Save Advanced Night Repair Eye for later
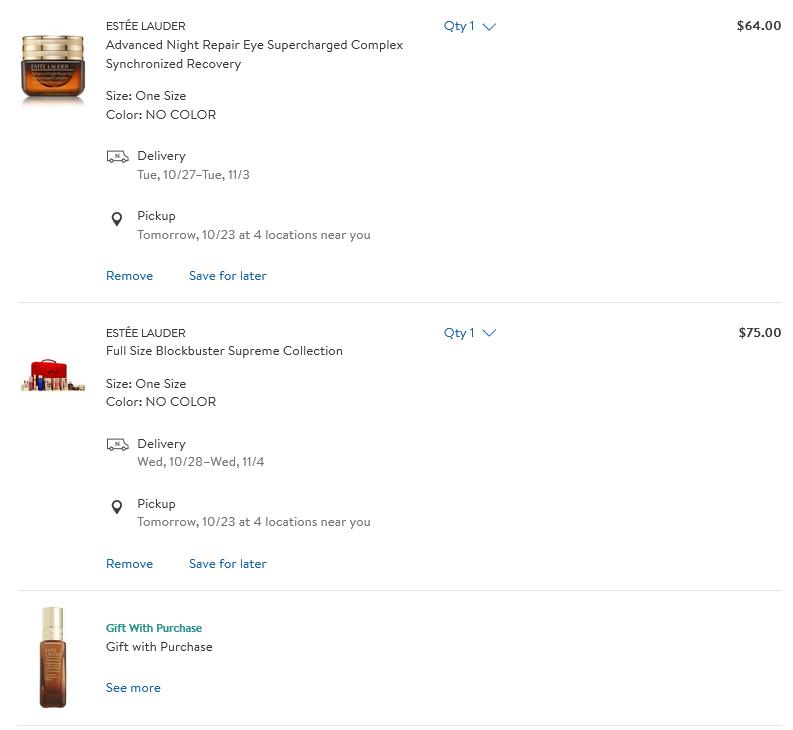Viewport: 793px width, 730px height. tap(228, 276)
